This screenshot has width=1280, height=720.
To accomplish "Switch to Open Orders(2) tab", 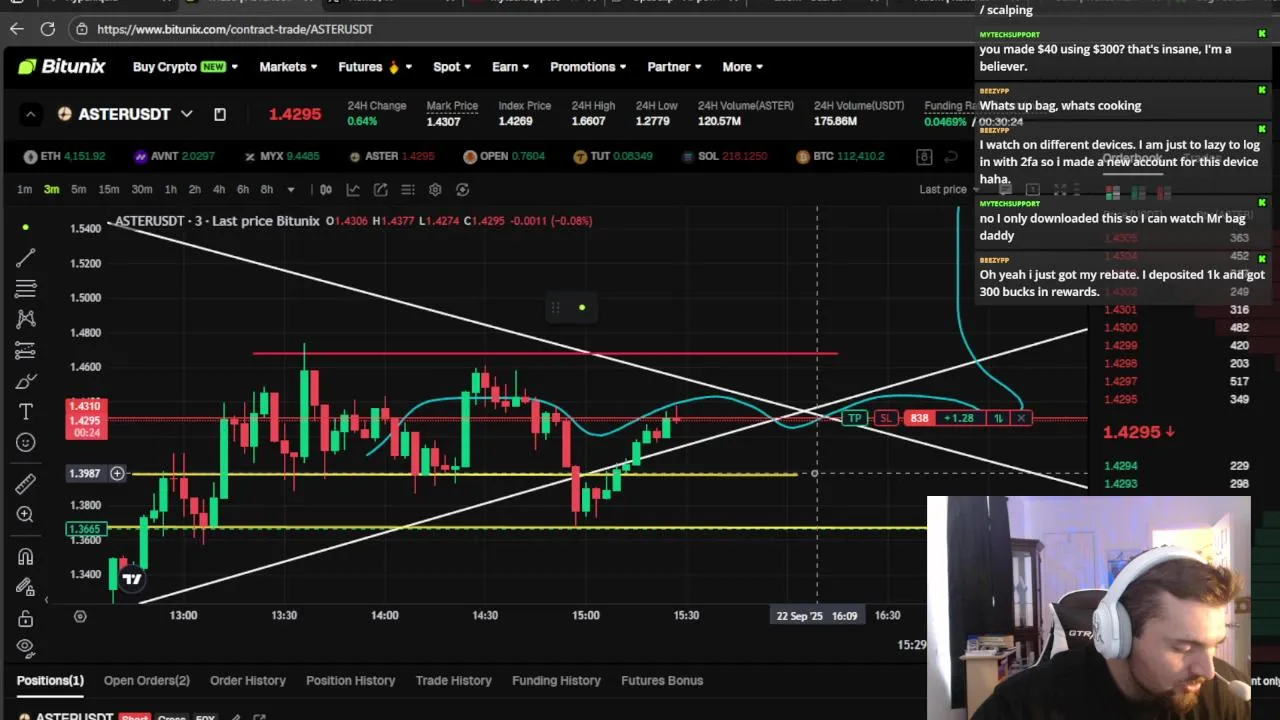I will click(x=146, y=680).
